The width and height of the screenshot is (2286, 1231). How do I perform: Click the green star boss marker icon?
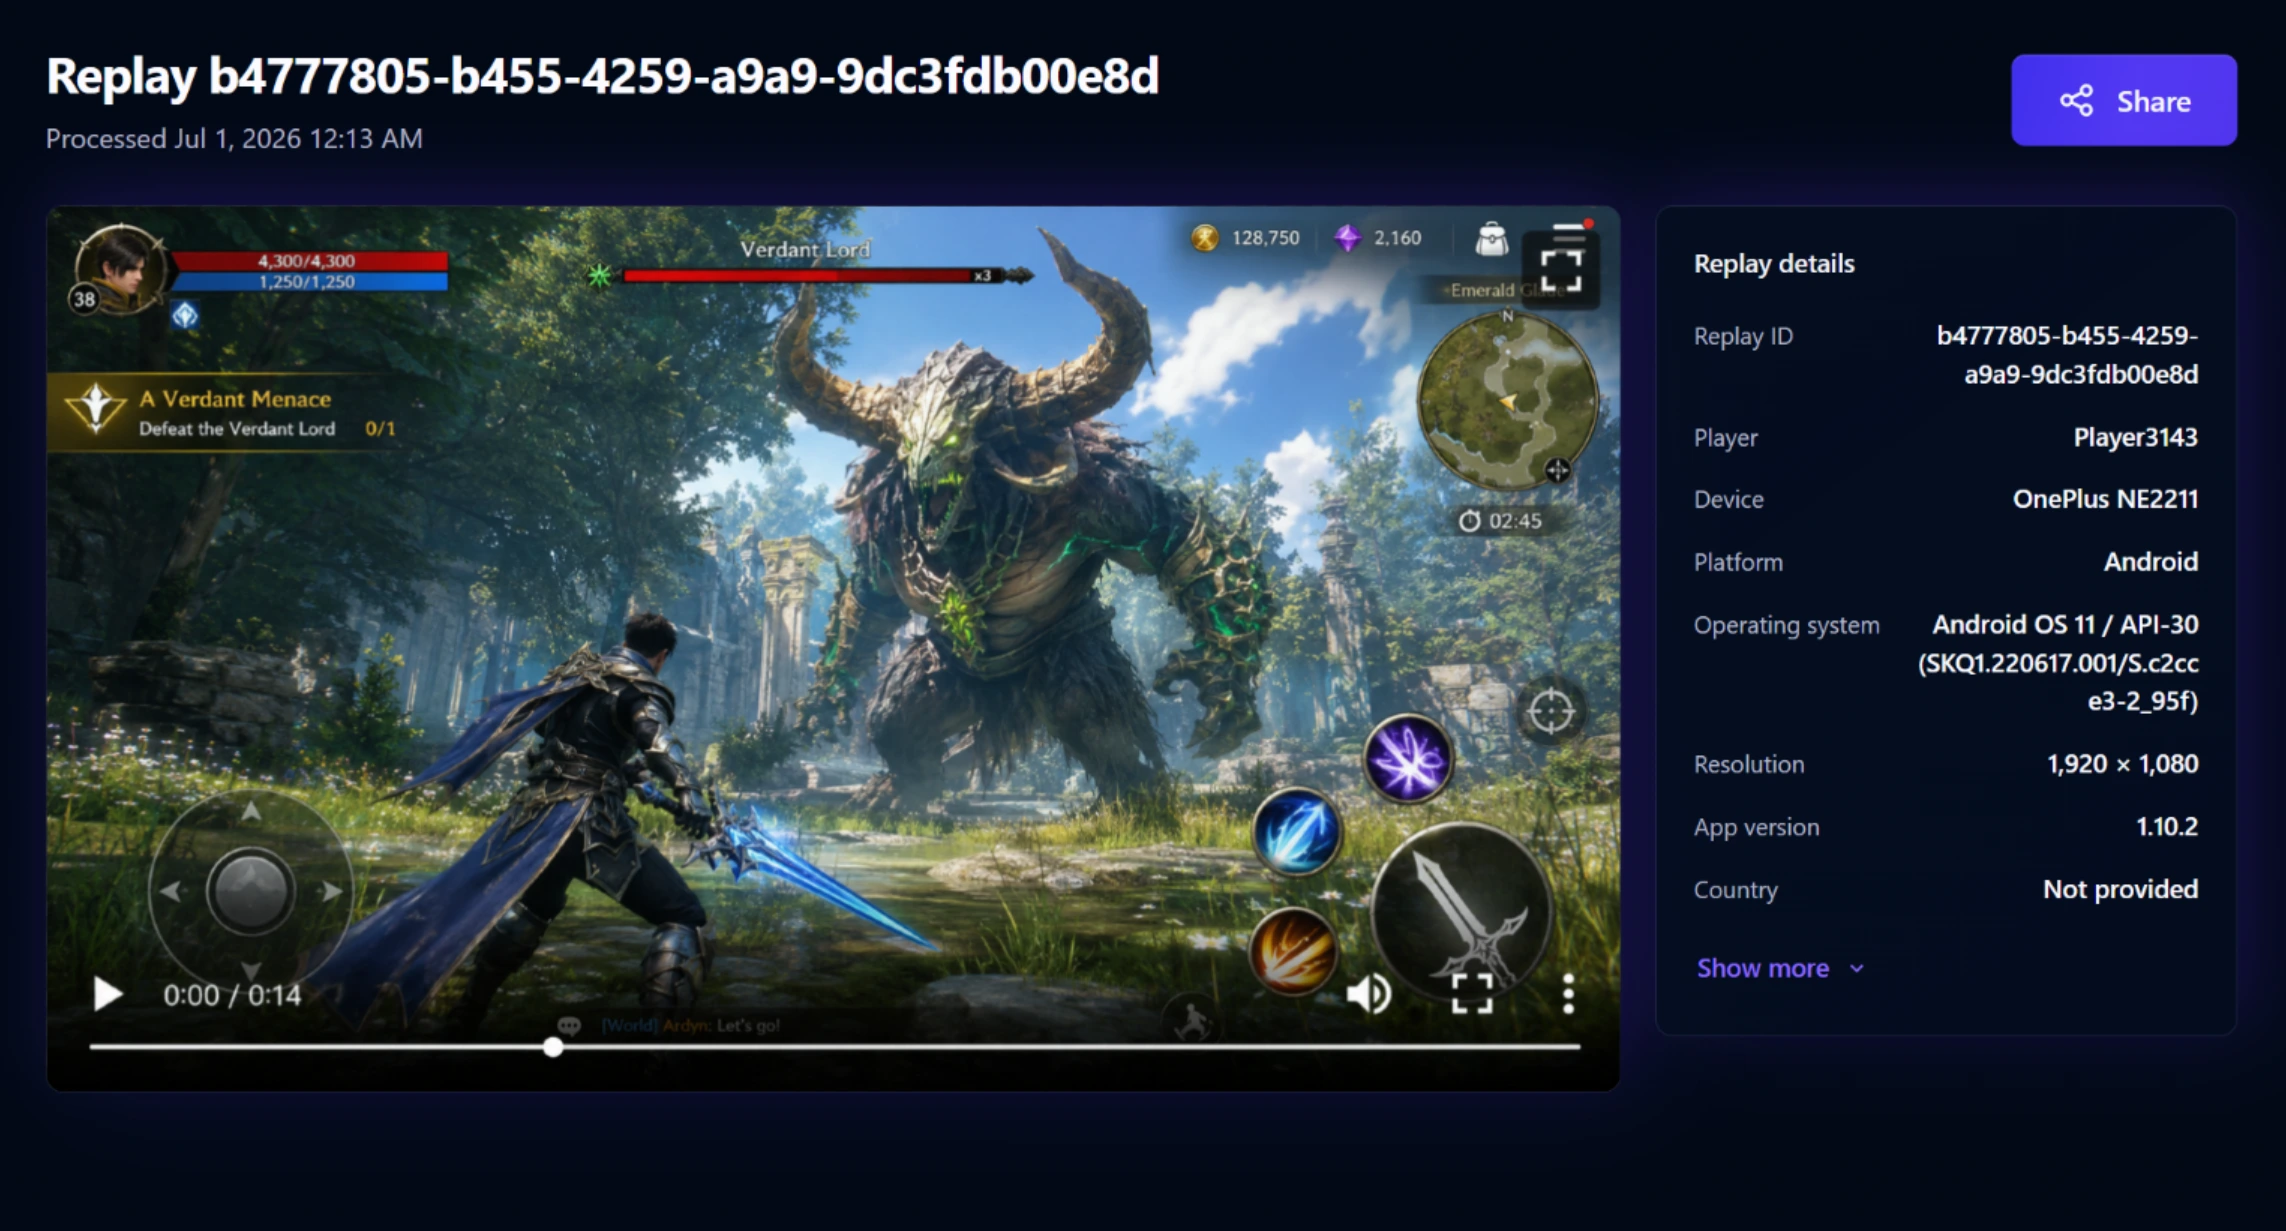coord(599,275)
